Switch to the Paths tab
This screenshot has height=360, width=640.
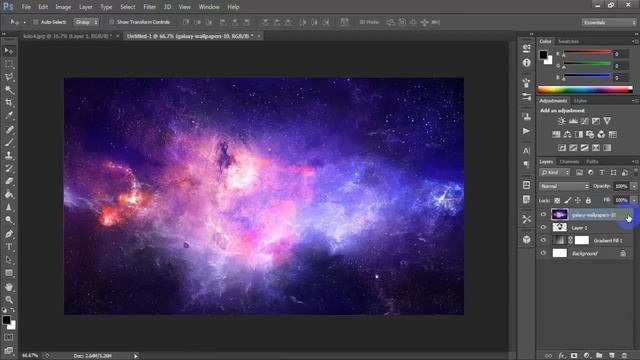pos(592,162)
